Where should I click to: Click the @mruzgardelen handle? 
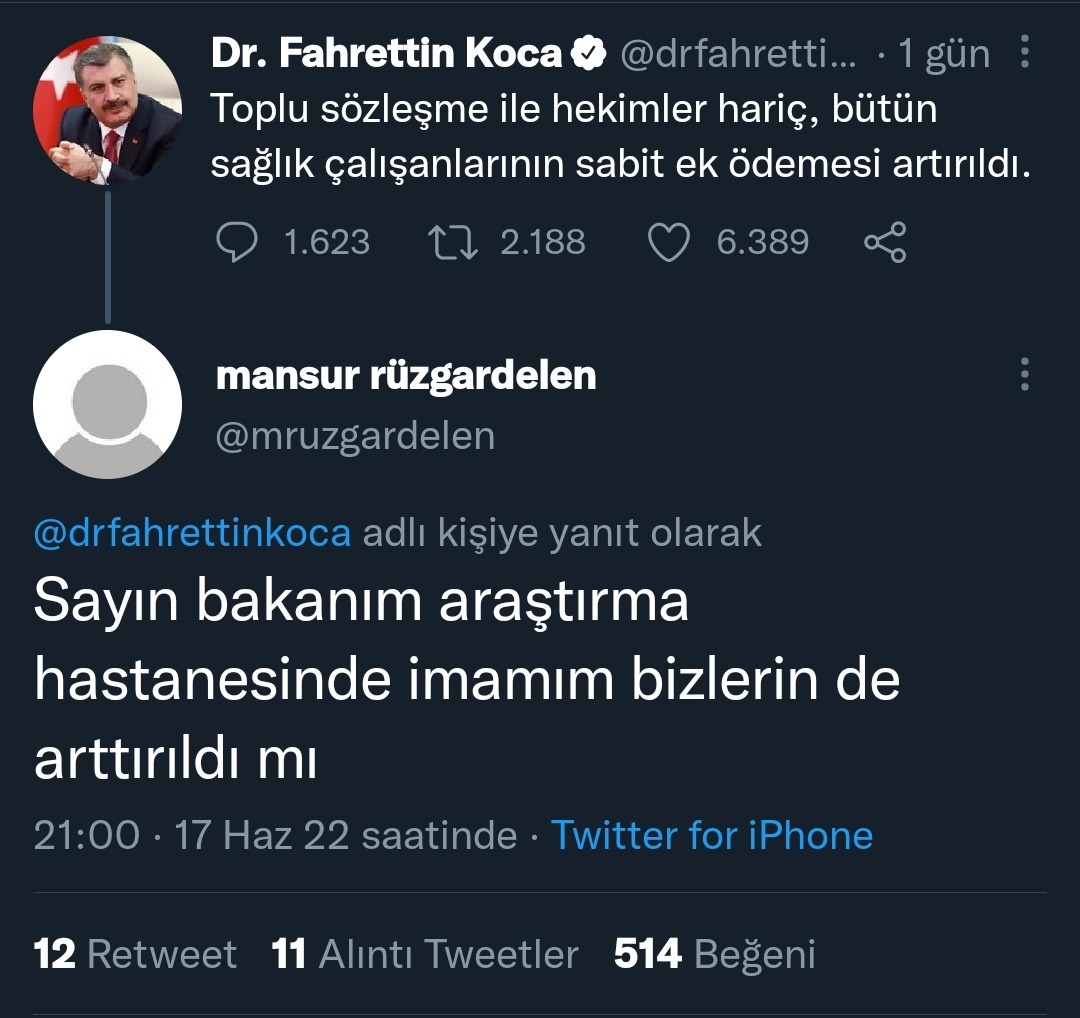(355, 436)
